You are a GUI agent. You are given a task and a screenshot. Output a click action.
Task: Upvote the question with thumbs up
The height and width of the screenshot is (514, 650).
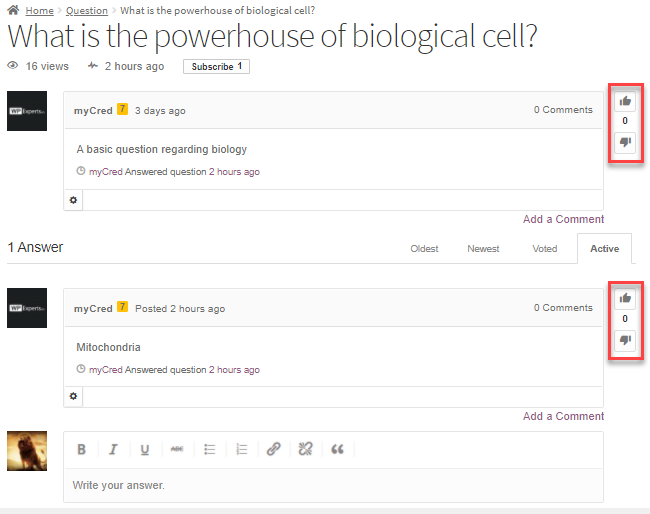click(625, 100)
